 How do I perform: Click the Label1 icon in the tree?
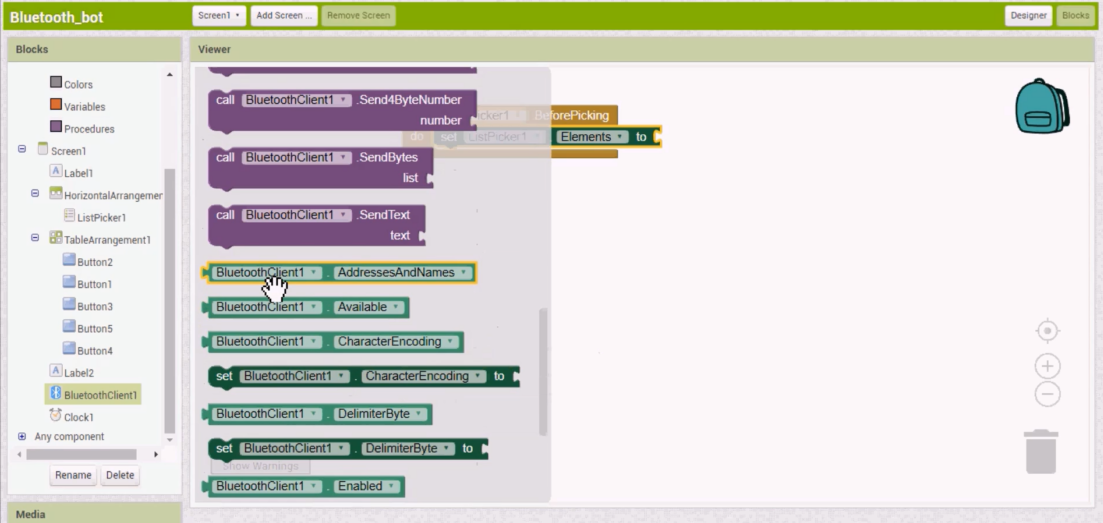56,171
